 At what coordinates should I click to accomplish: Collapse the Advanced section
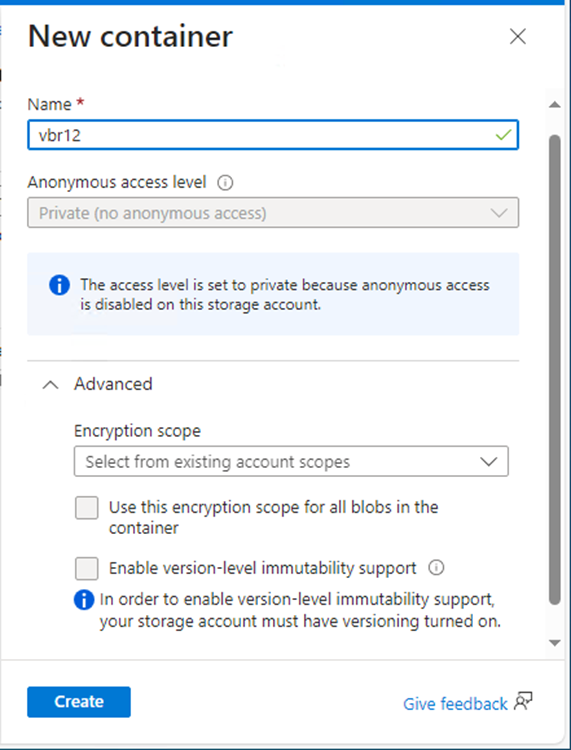pos(51,385)
